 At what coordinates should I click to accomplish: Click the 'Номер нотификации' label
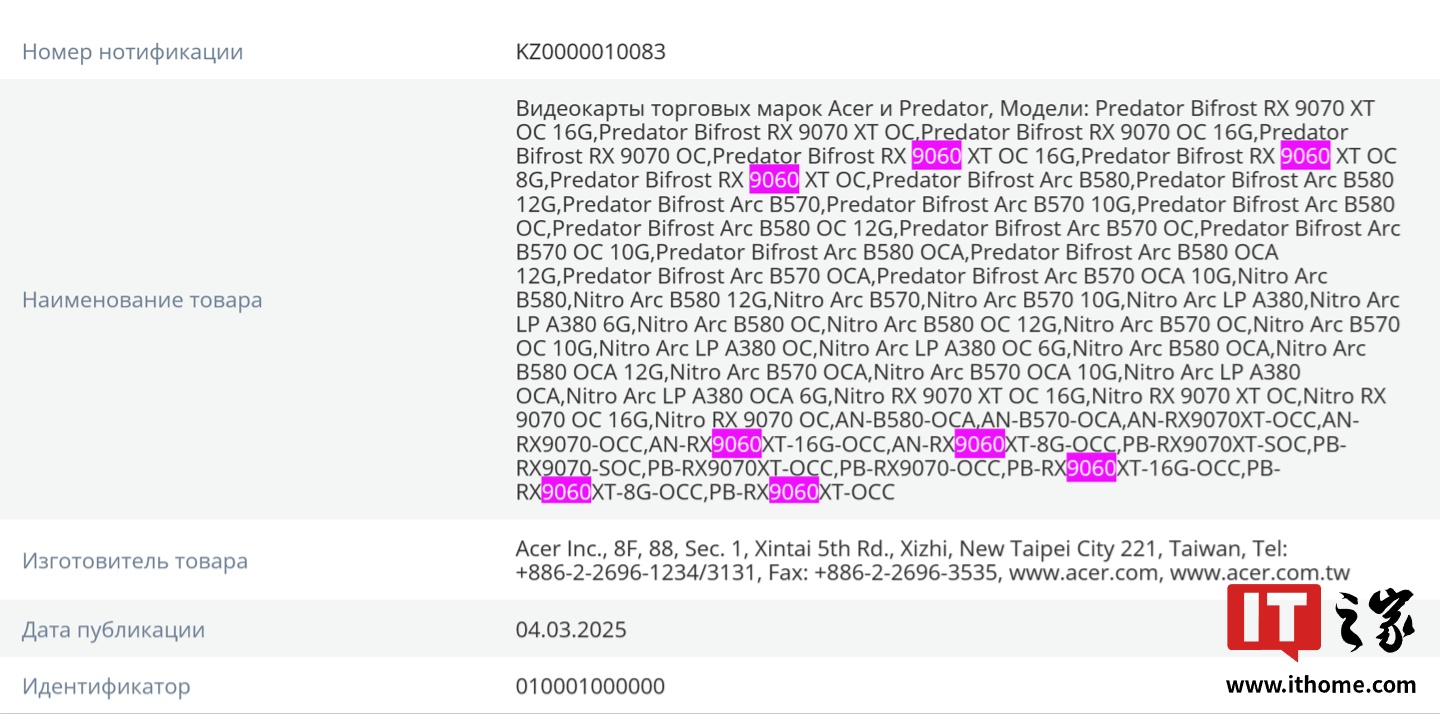click(132, 52)
